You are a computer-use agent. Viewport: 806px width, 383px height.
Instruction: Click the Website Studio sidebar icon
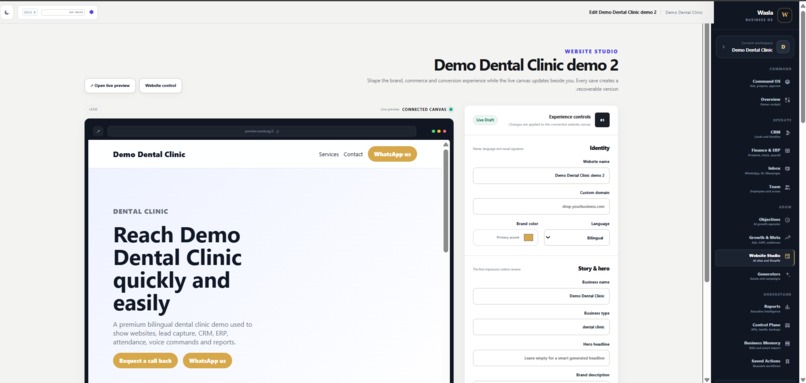tap(787, 256)
